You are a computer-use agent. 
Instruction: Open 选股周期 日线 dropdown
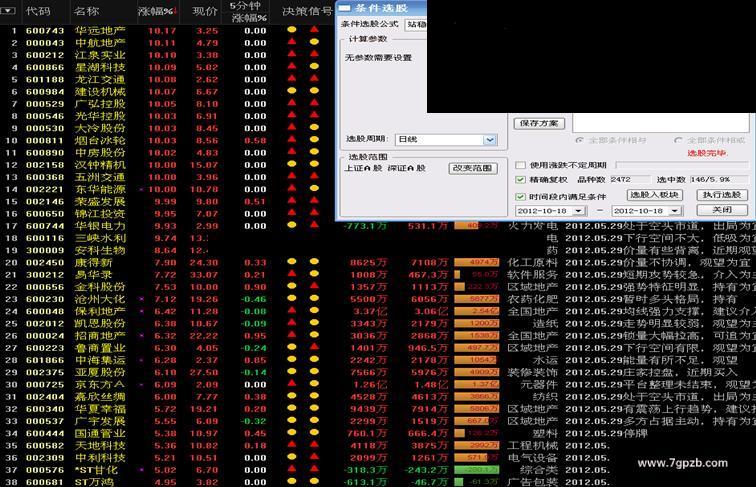coord(490,140)
